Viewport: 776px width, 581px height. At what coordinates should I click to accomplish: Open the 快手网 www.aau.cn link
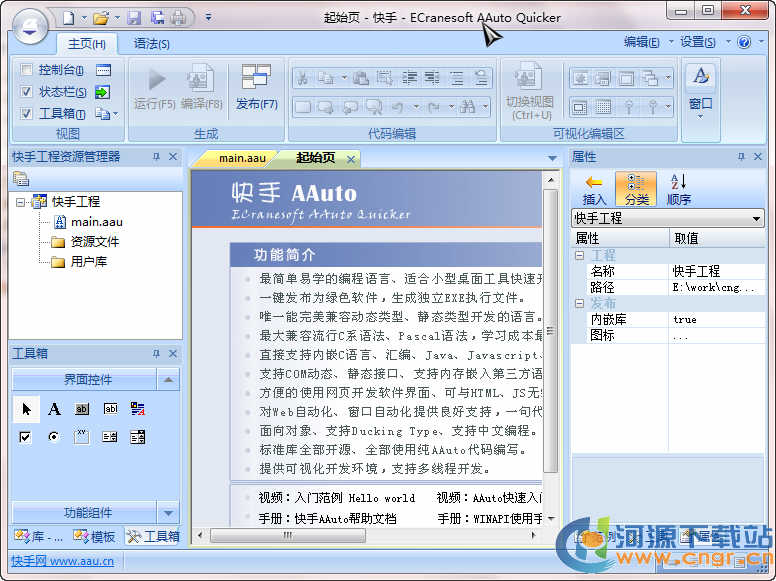coord(62,561)
